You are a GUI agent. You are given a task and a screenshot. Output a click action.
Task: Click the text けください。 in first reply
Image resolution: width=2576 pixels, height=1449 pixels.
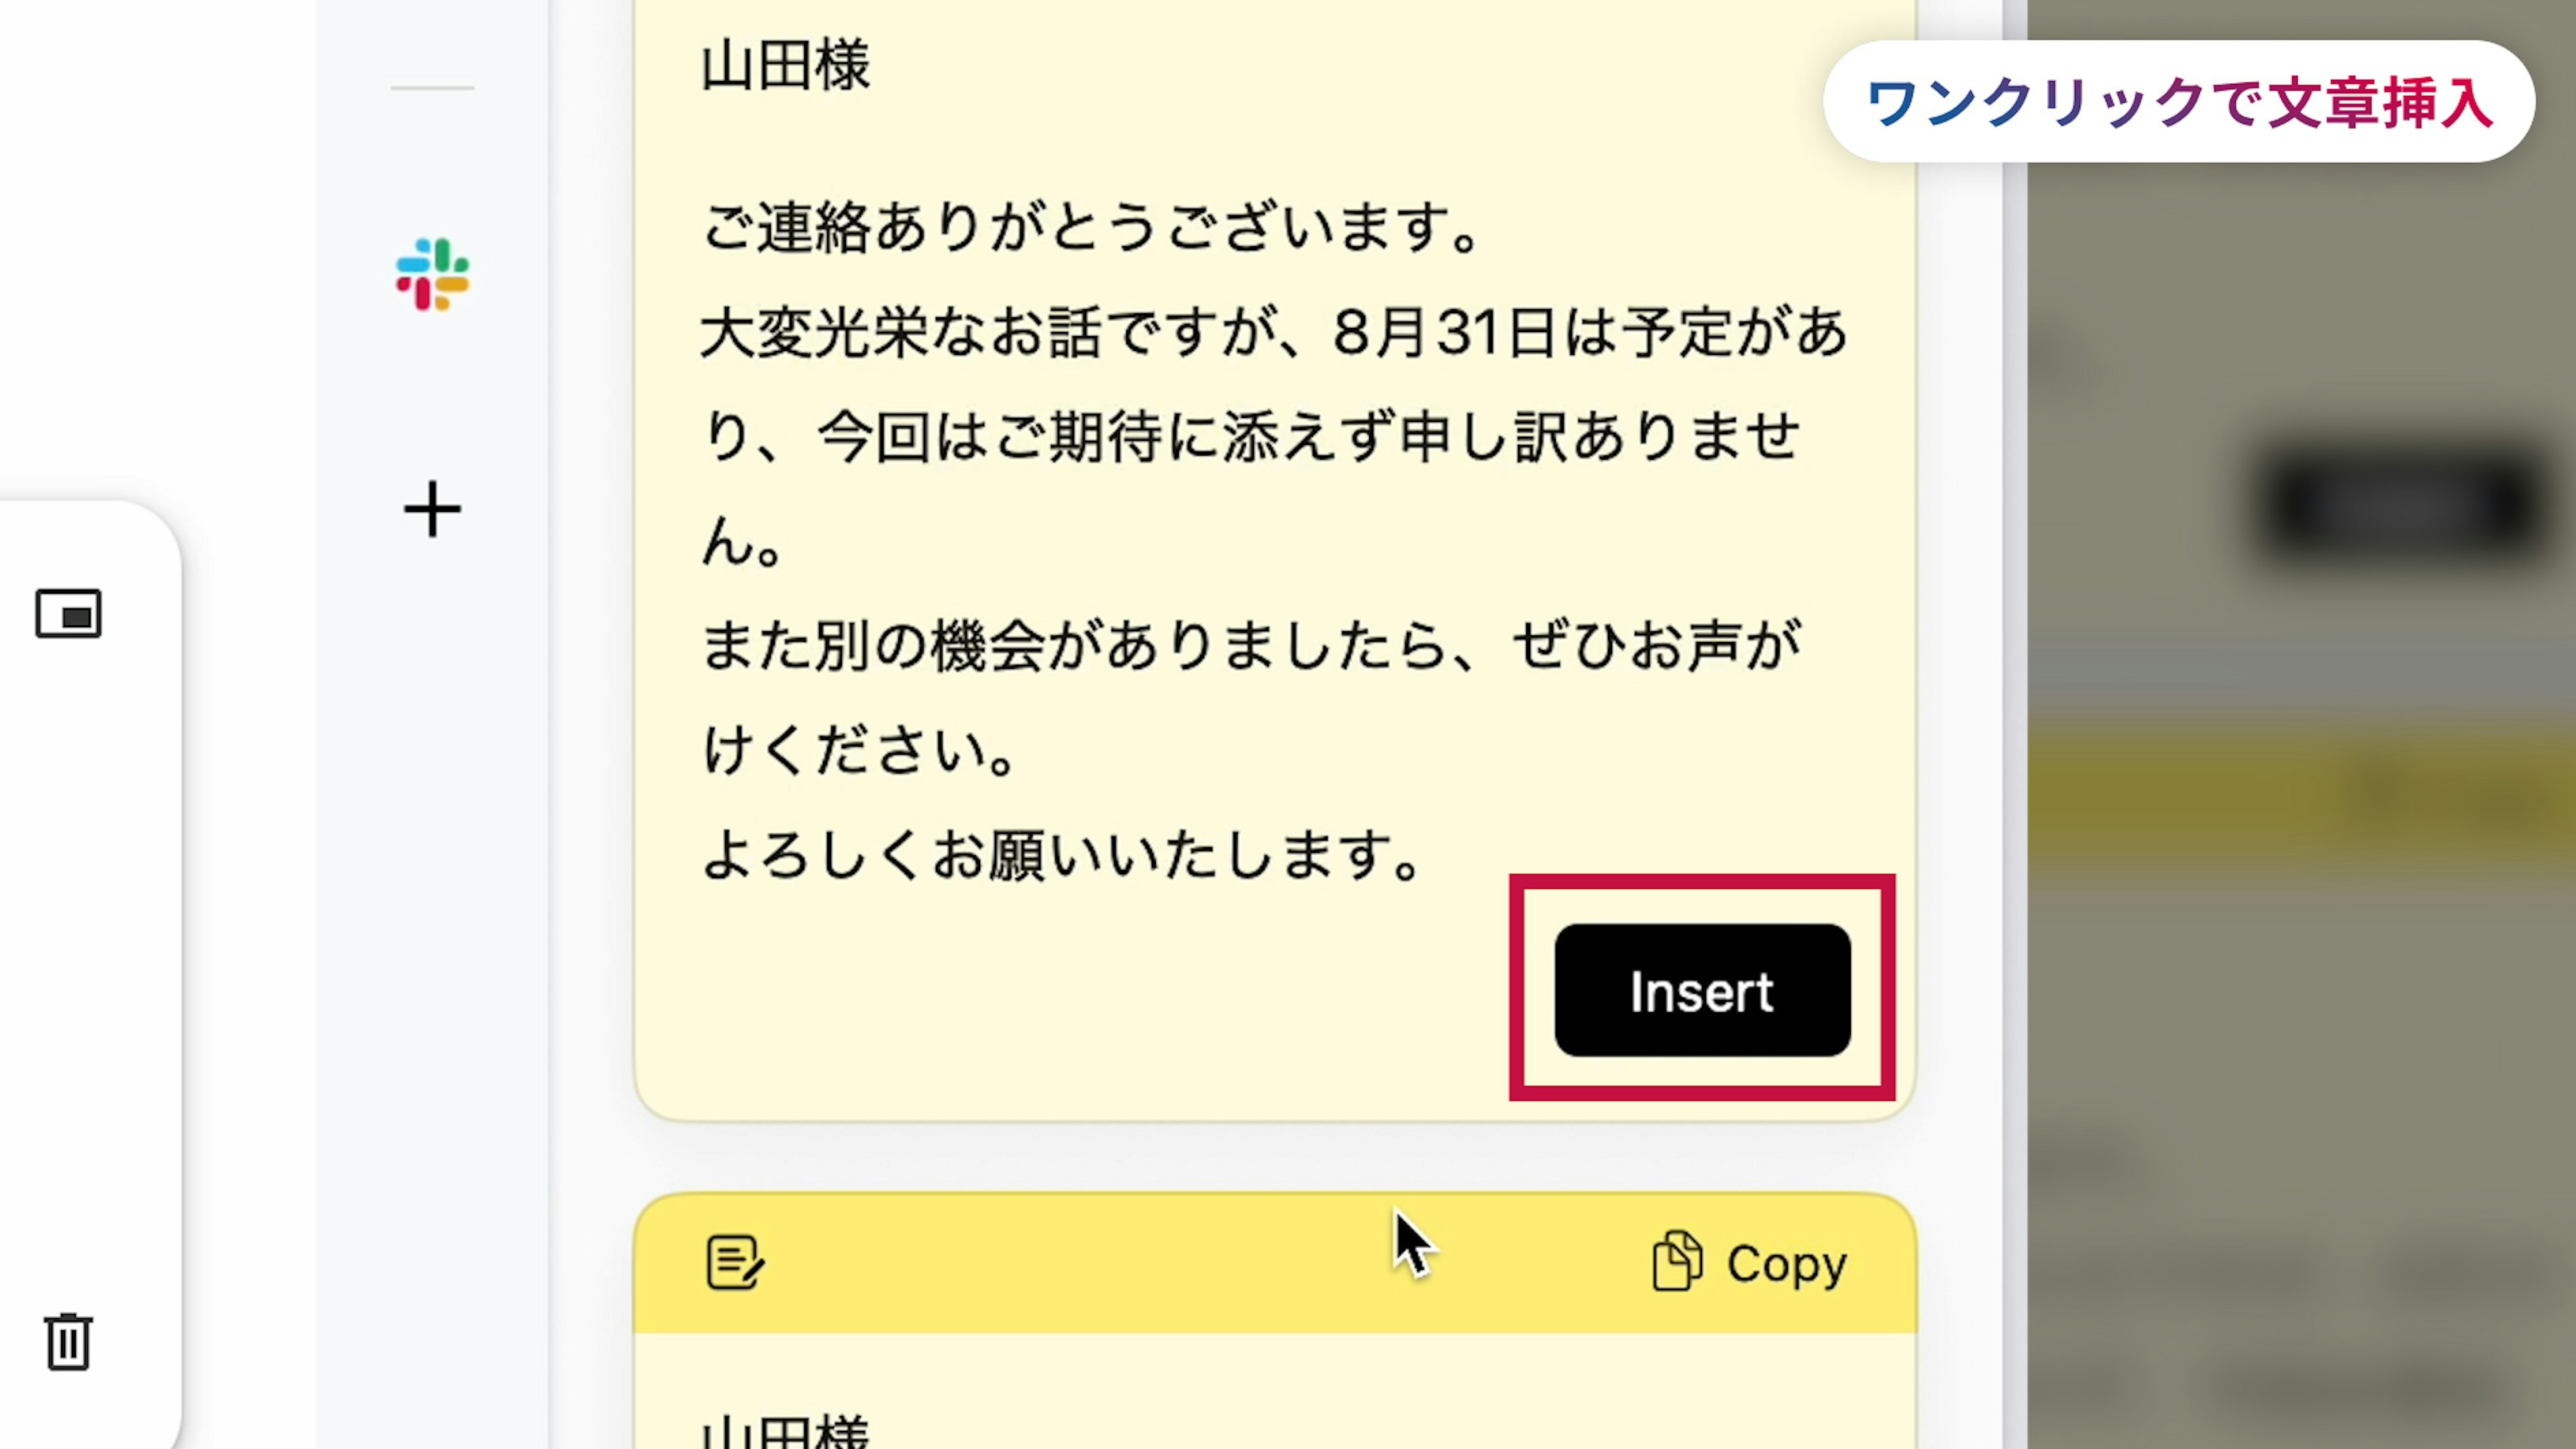coord(860,750)
